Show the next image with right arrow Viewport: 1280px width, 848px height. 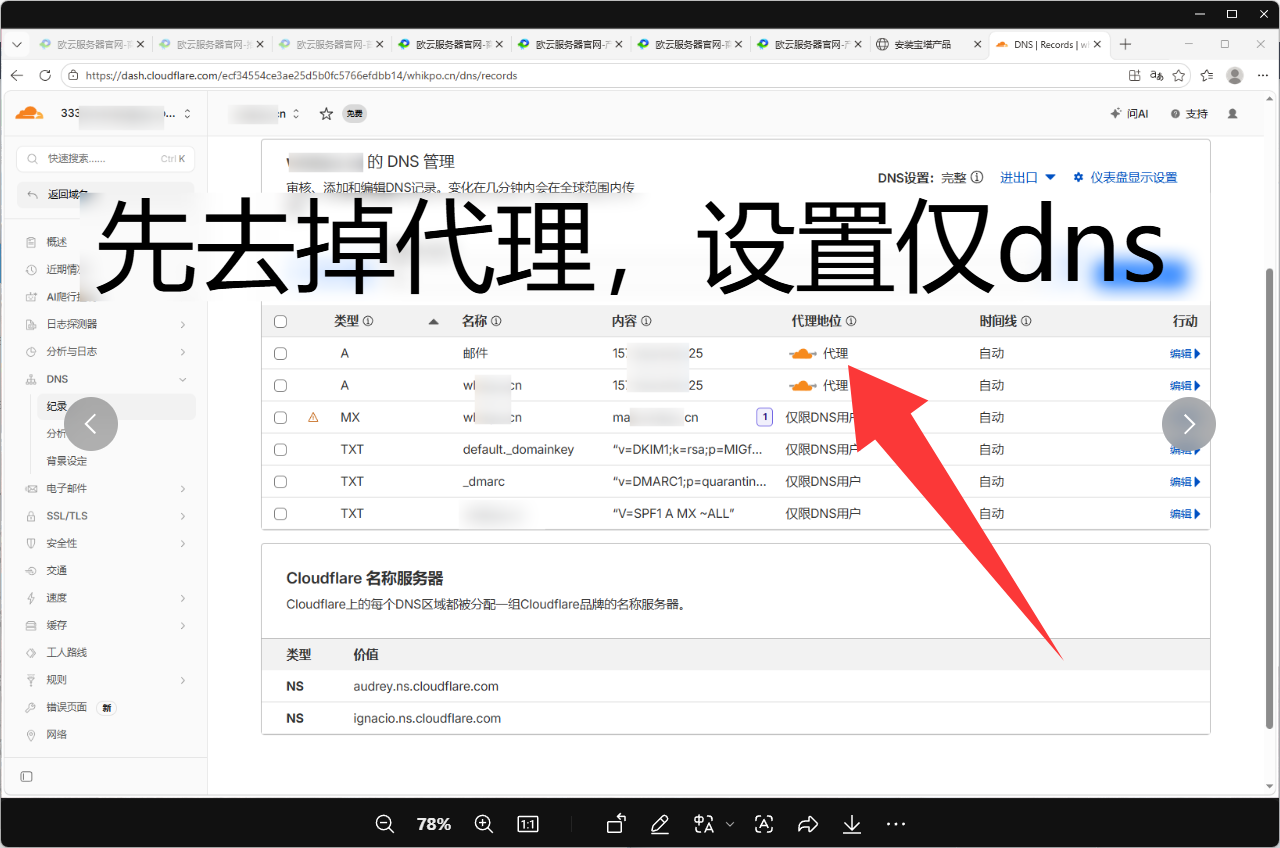(x=1189, y=424)
